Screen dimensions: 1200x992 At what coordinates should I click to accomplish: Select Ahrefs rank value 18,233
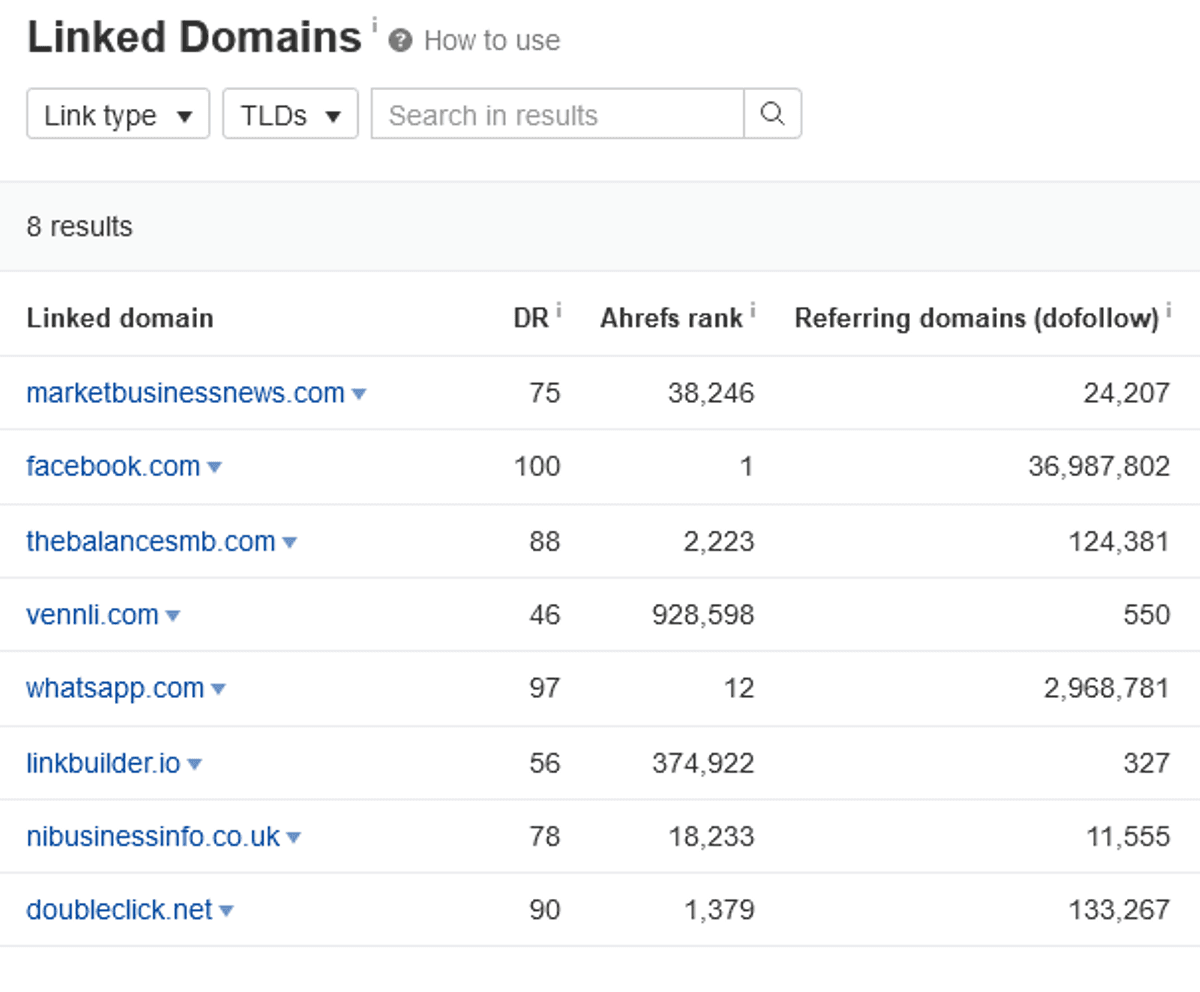click(711, 836)
